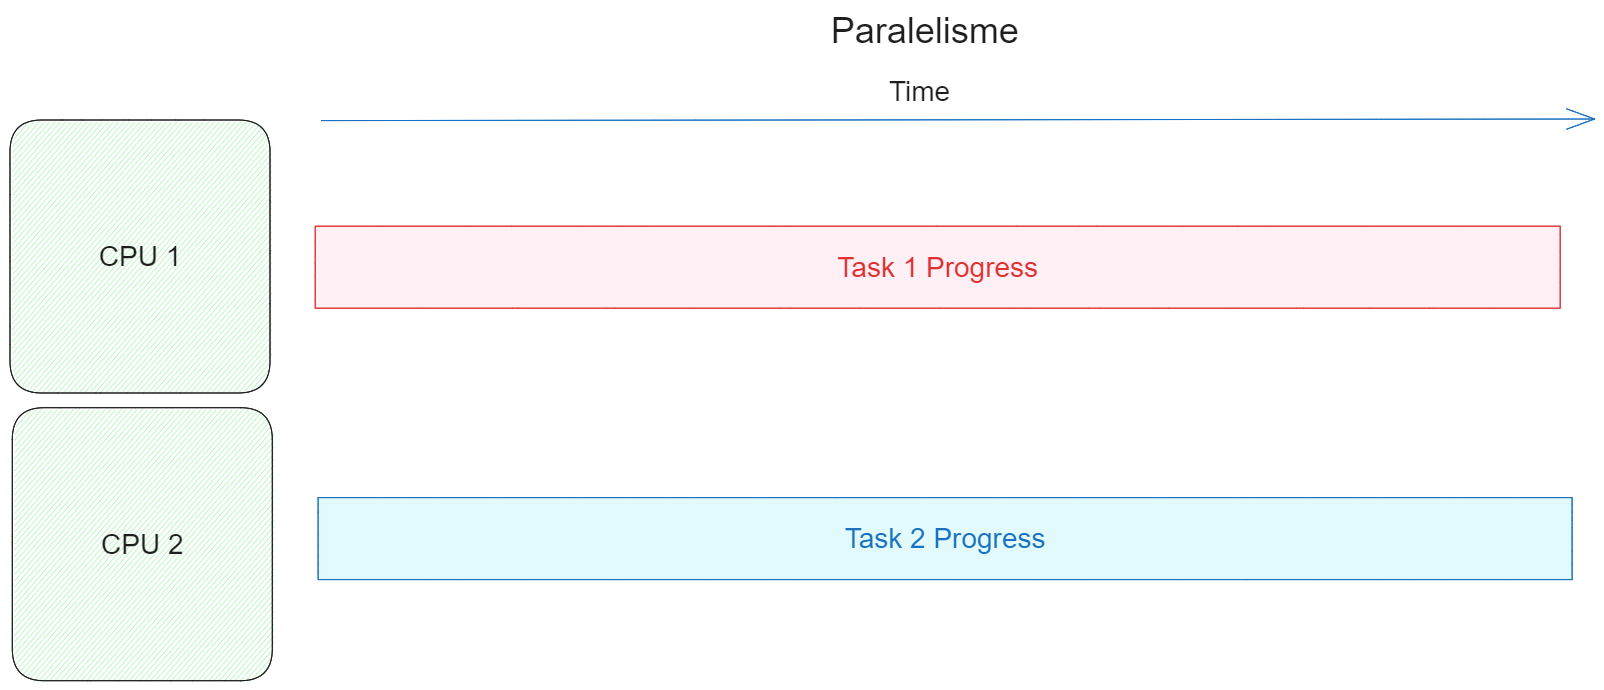Click the starting point of the Time arrow
1604x690 pixels.
tap(323, 121)
